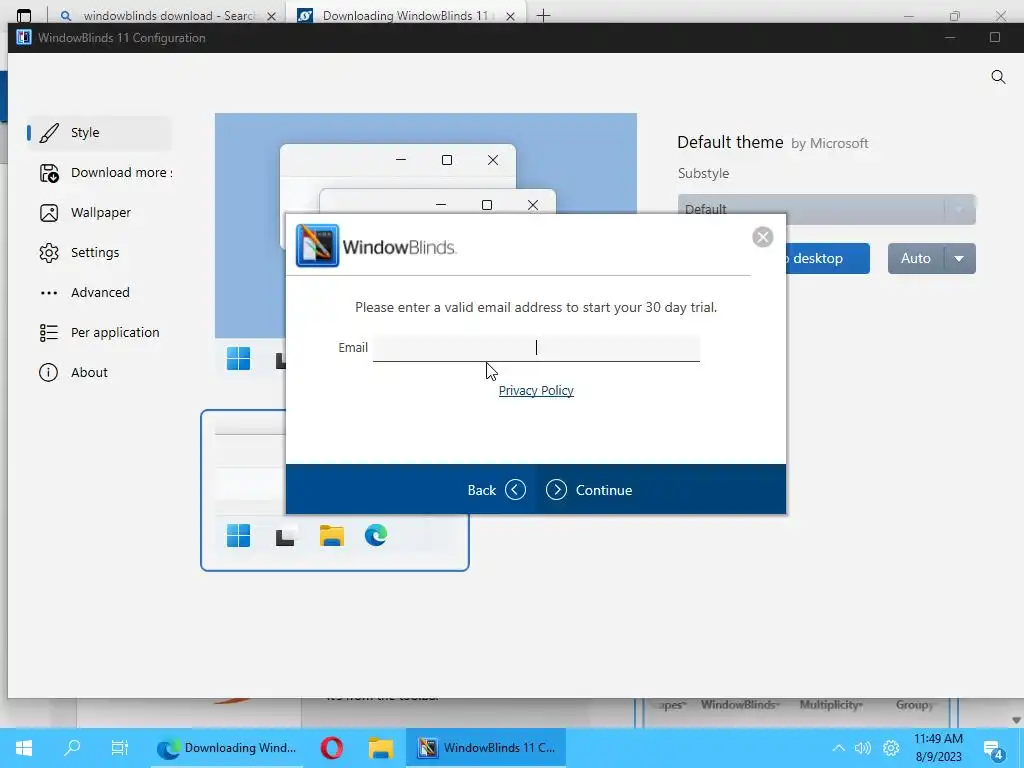Open the volume control in tray
This screenshot has width=1024, height=768.
pyautogui.click(x=863, y=748)
